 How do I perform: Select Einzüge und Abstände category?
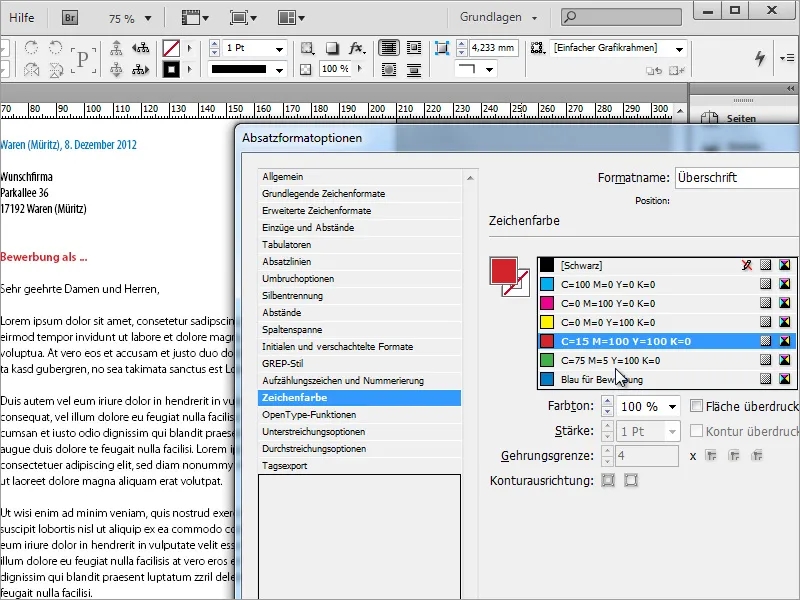[x=360, y=228]
